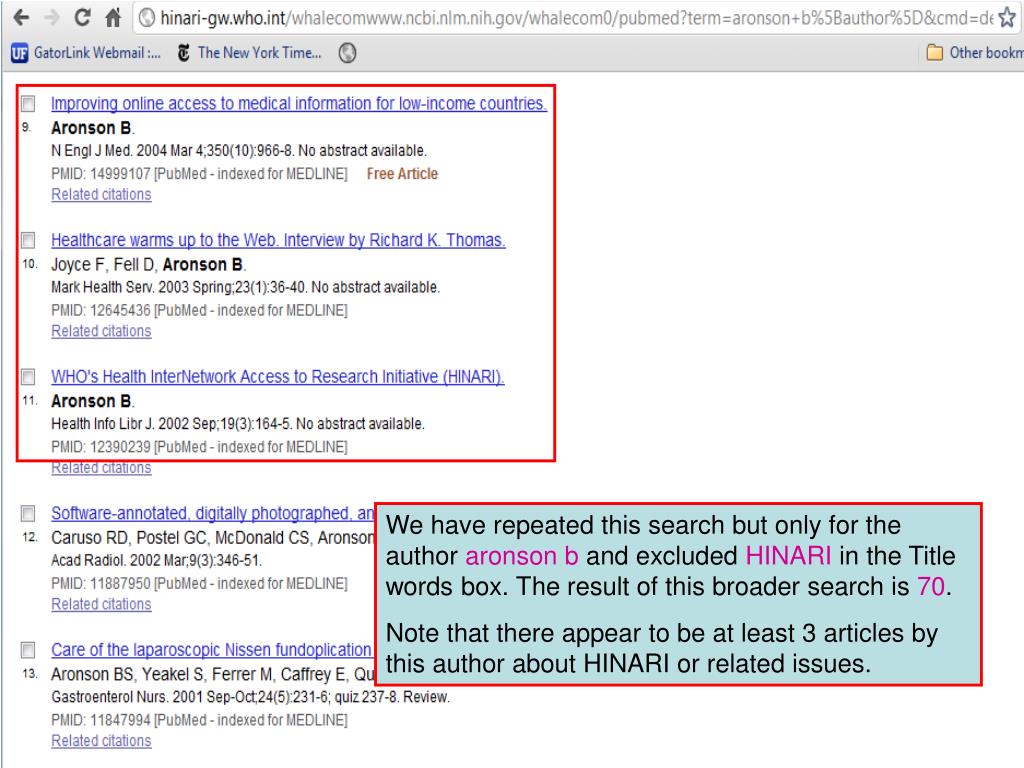Check the box for result 12
The image size is (1024, 768).
click(x=28, y=514)
